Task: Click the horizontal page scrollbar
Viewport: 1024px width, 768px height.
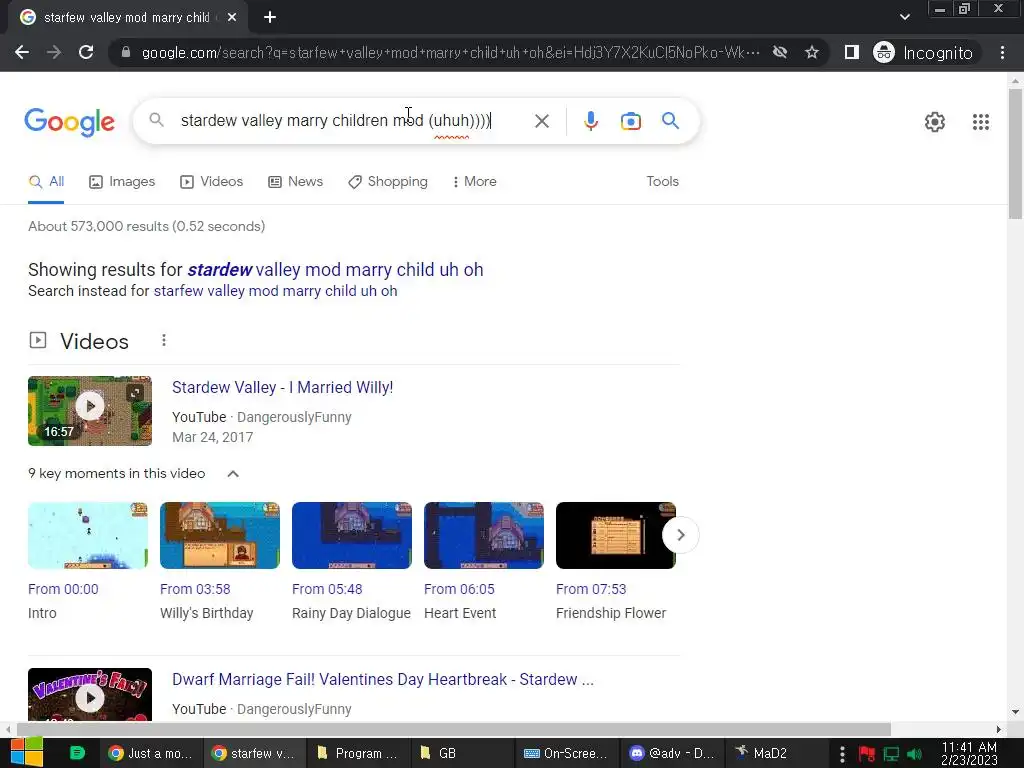Action: [454, 729]
